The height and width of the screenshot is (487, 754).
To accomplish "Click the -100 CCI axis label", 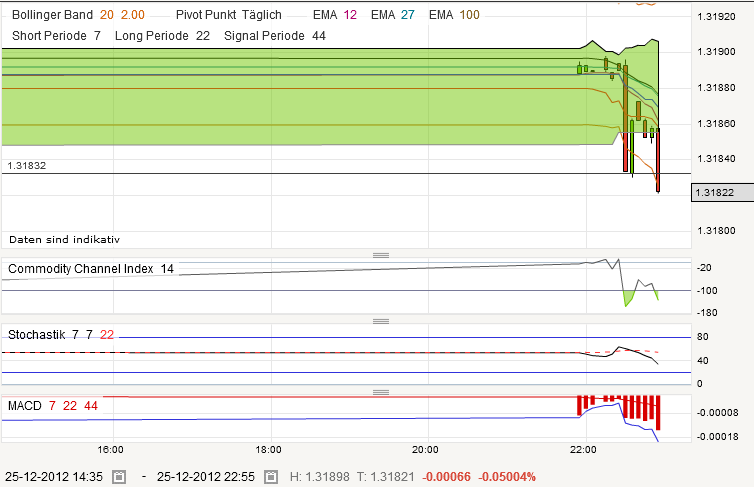I will pyautogui.click(x=707, y=290).
